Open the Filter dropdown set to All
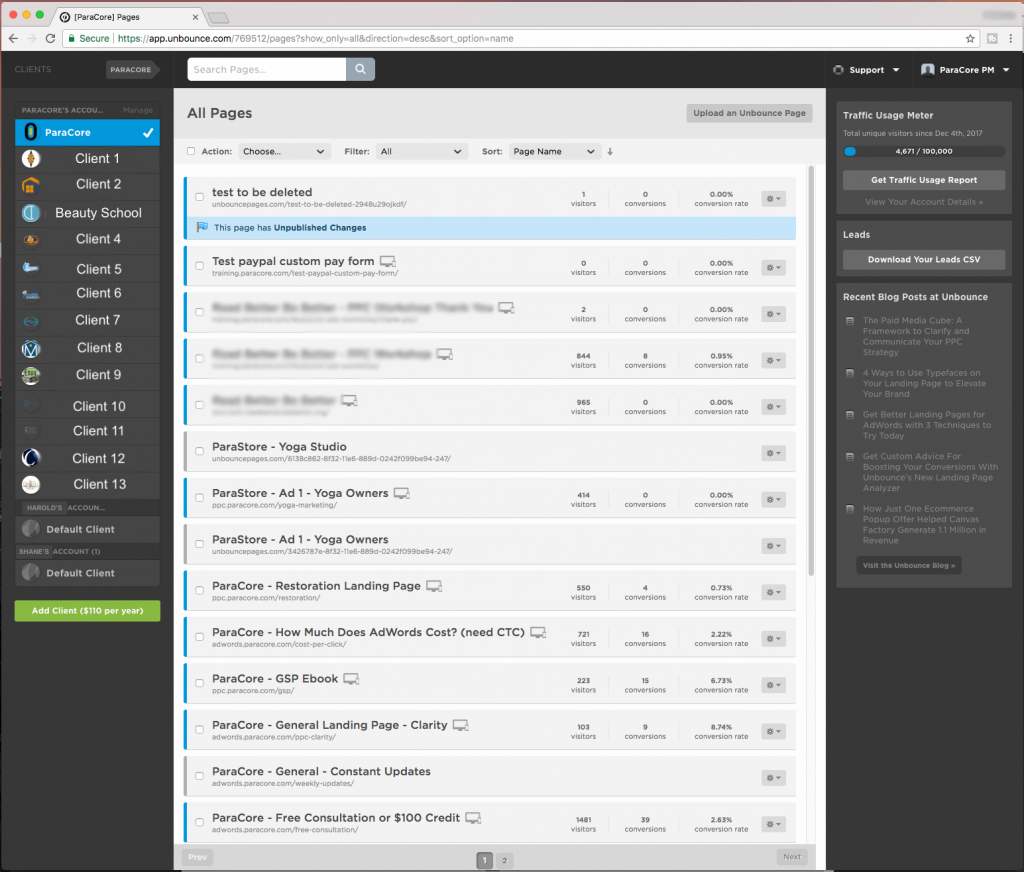 click(x=422, y=152)
